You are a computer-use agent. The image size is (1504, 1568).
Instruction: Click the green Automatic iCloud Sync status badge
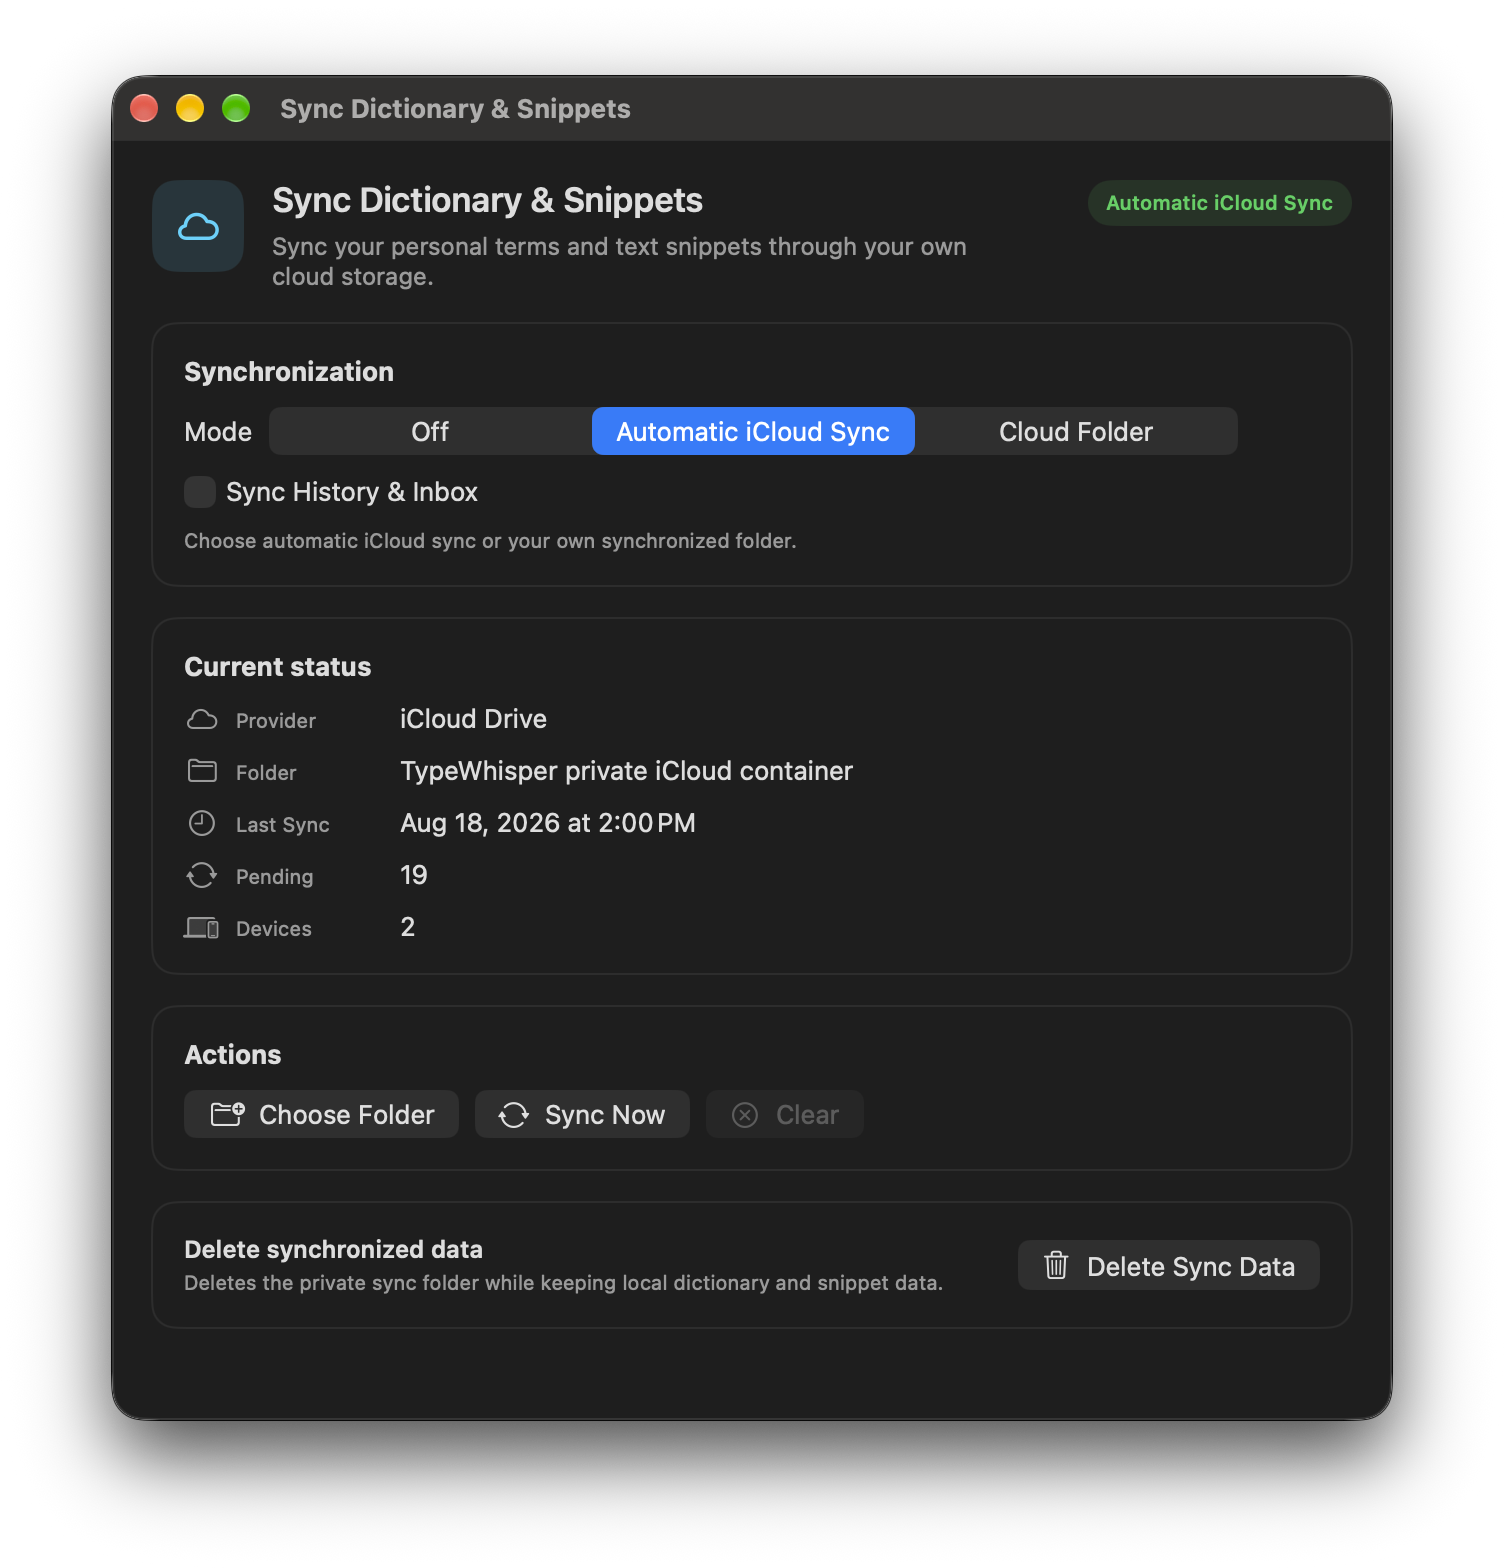point(1220,203)
